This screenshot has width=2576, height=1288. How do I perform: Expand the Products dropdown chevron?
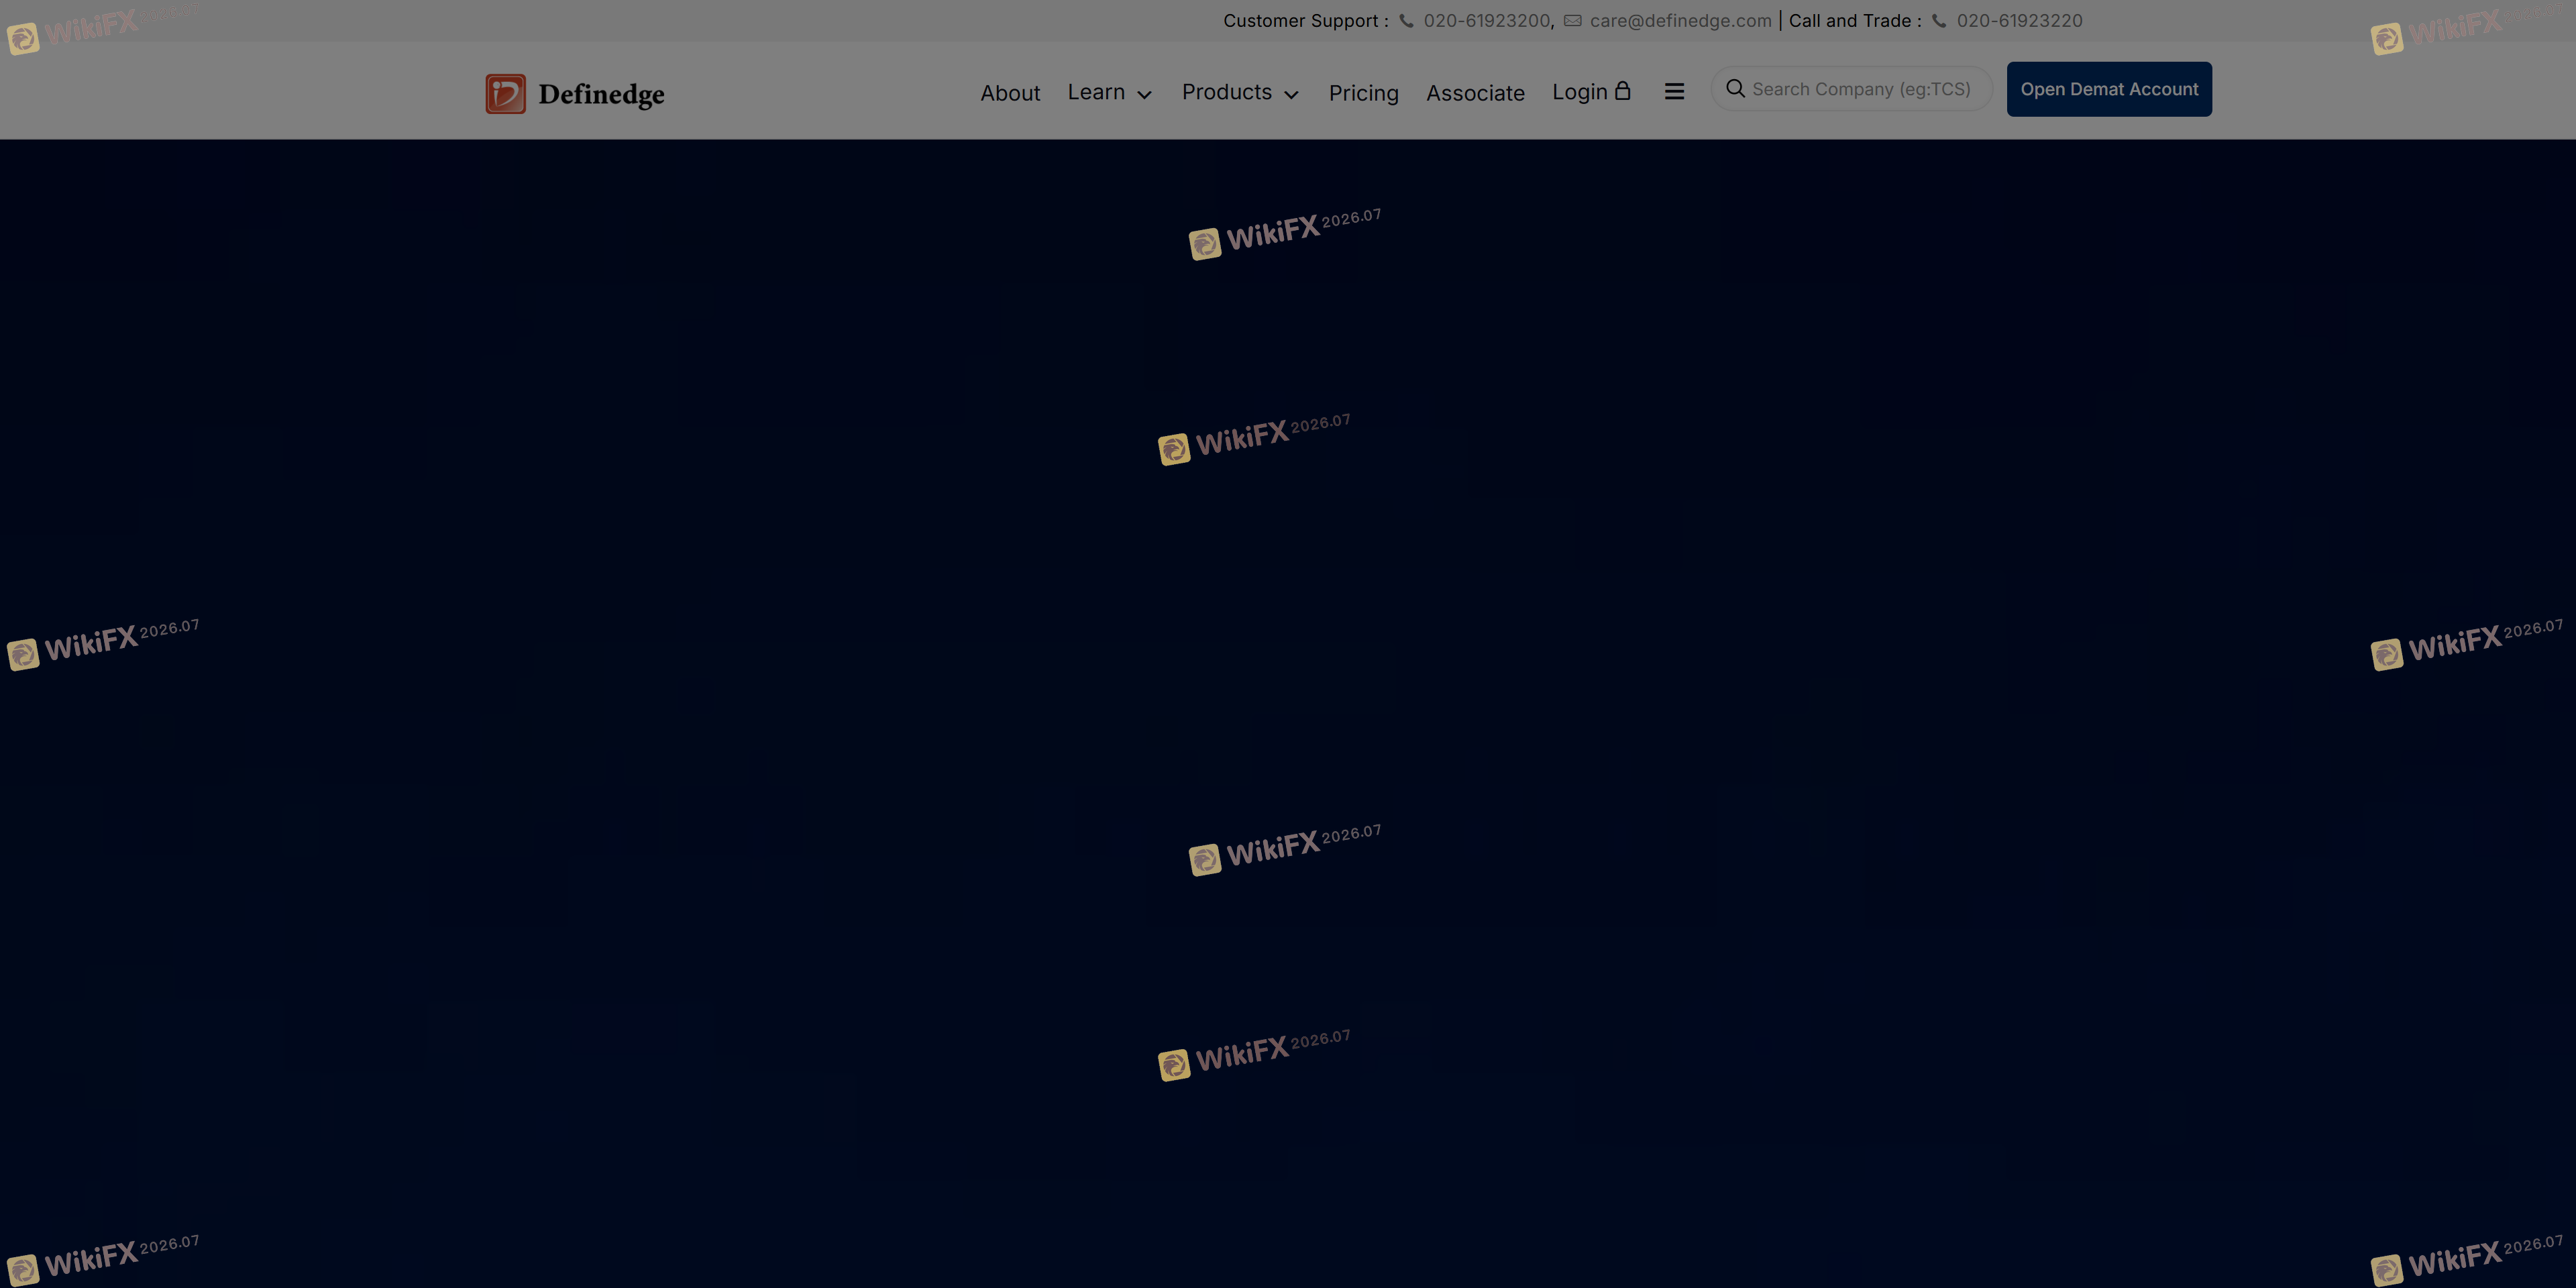1291,95
